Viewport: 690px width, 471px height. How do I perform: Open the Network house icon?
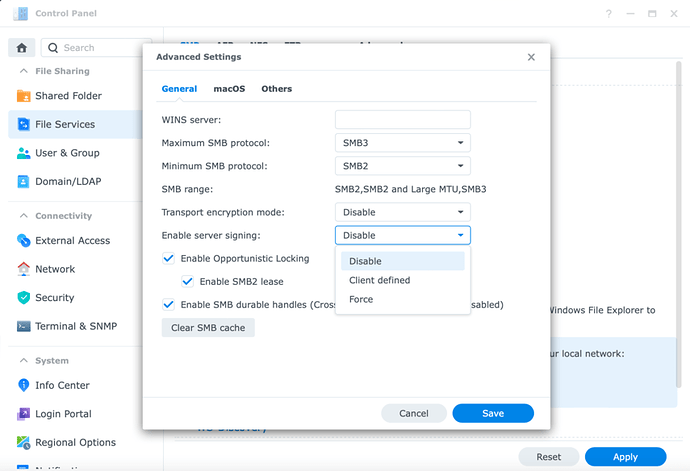(23, 269)
